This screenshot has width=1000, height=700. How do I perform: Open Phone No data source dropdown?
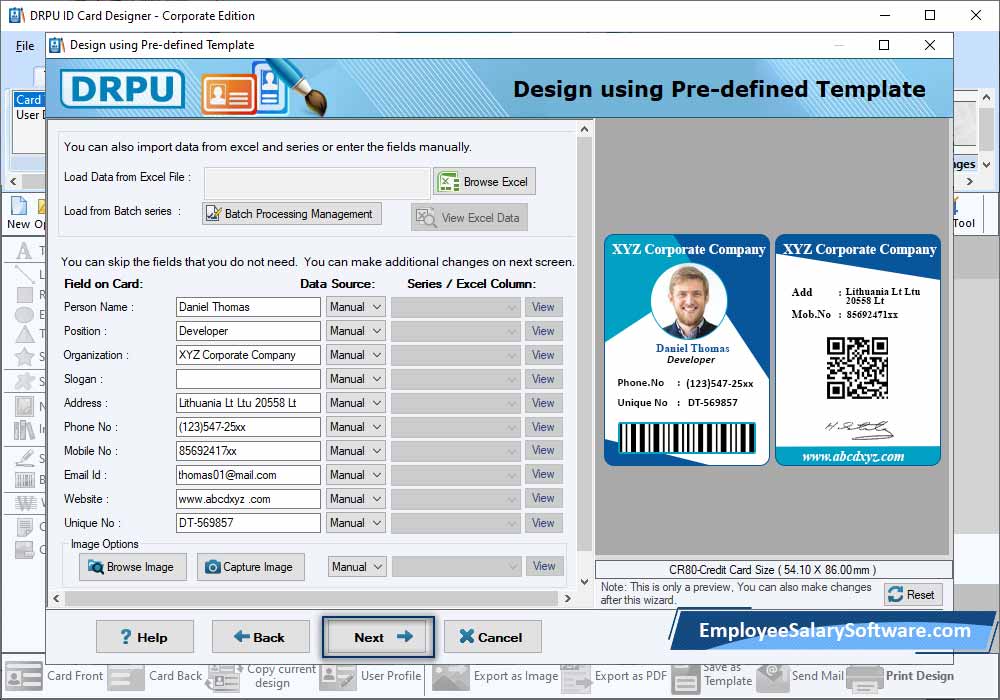click(355, 427)
